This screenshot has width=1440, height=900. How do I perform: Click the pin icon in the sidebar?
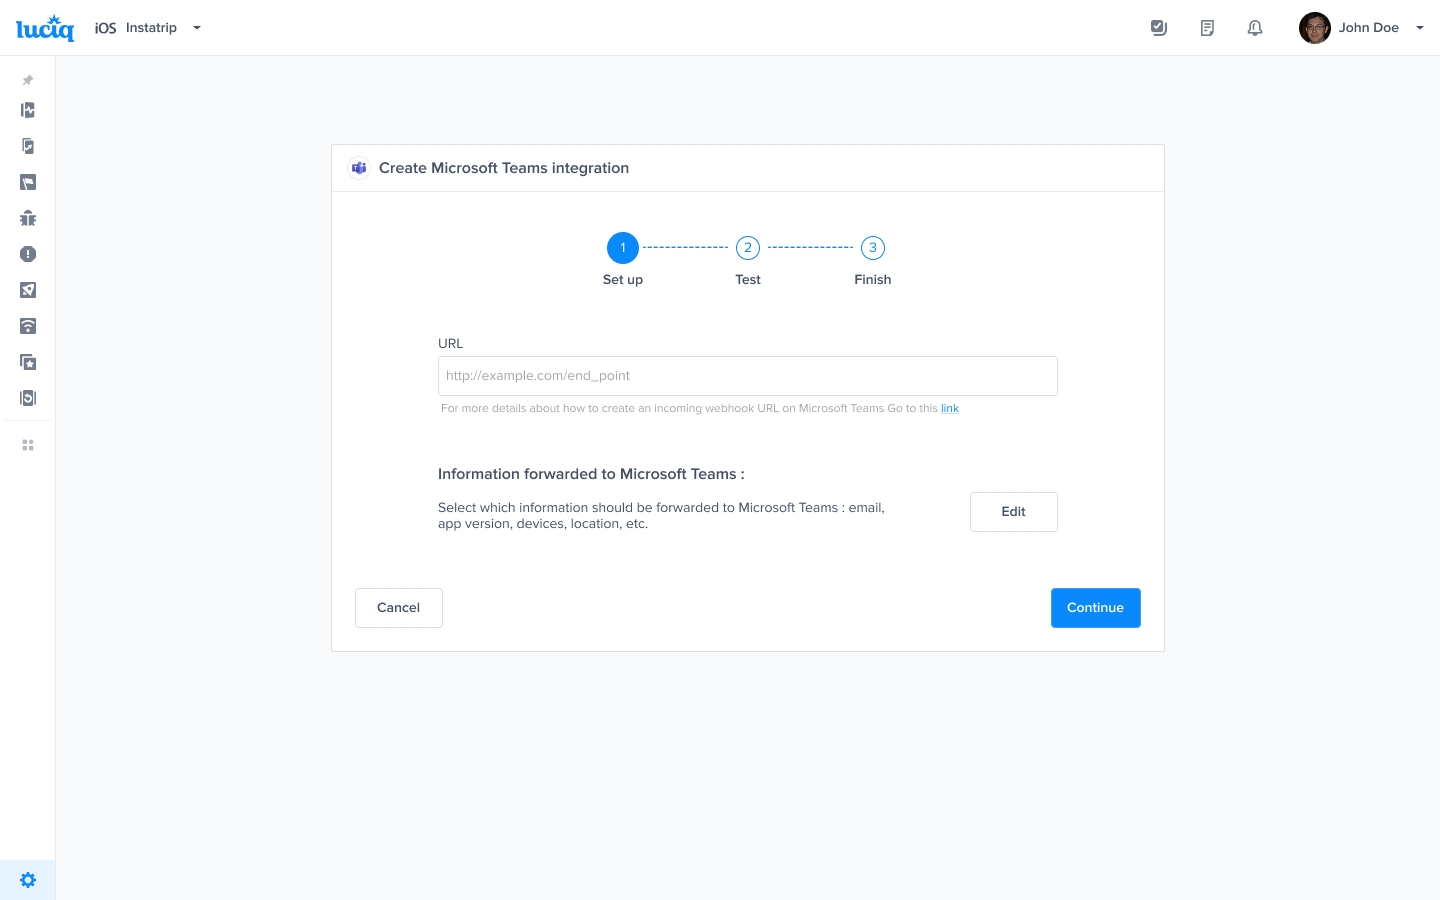(28, 80)
